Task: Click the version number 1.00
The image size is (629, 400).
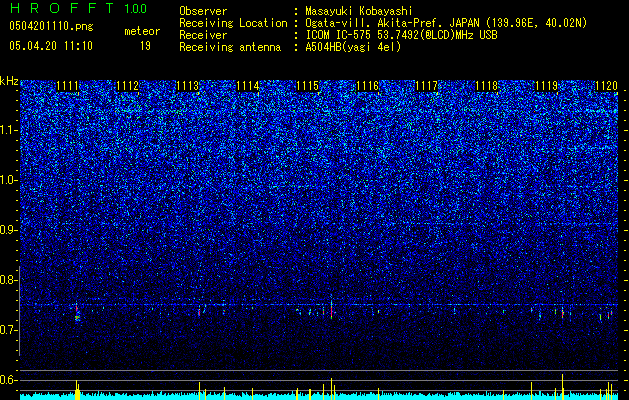Action: [x=136, y=9]
